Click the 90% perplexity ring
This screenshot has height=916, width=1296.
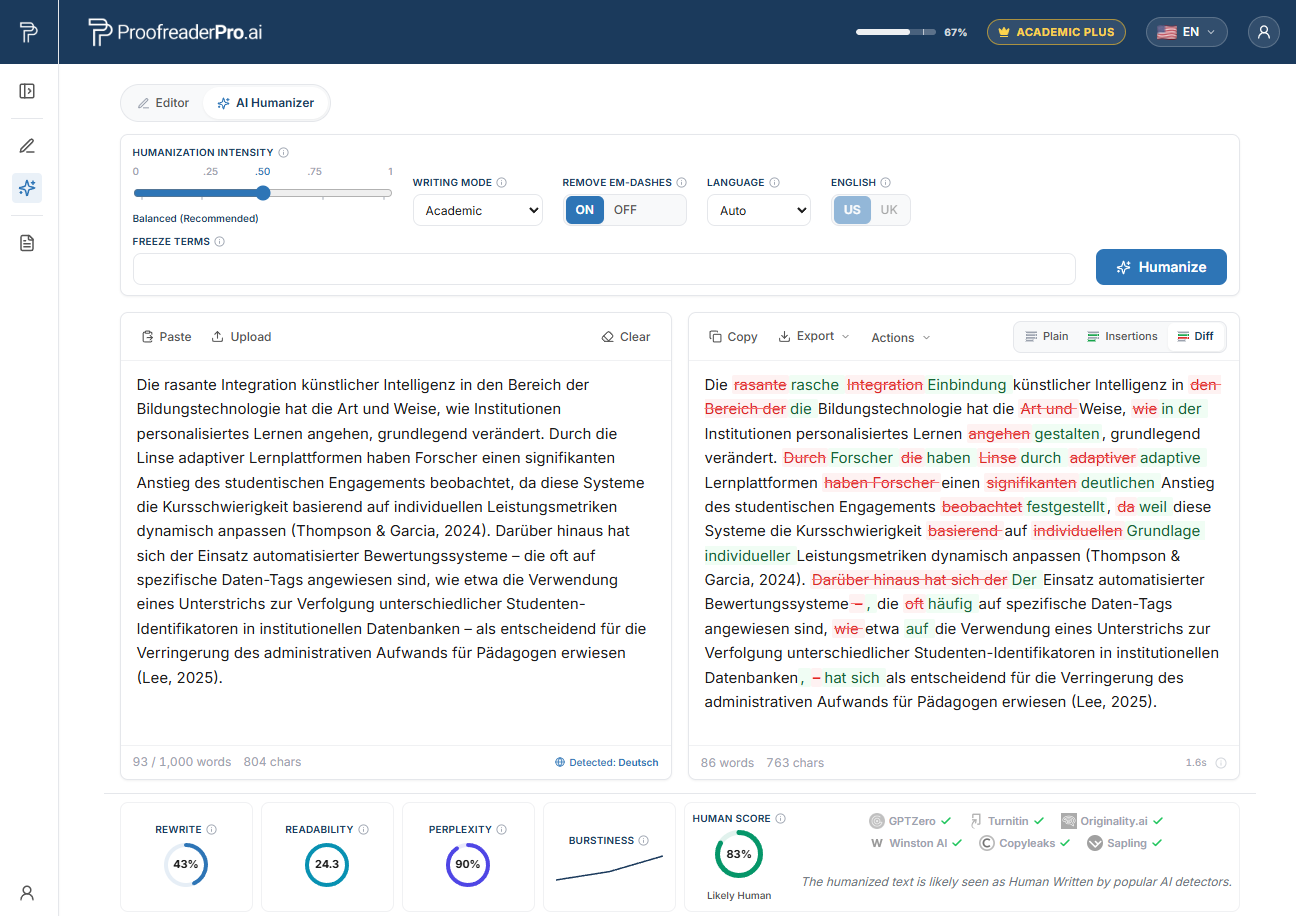click(x=468, y=864)
